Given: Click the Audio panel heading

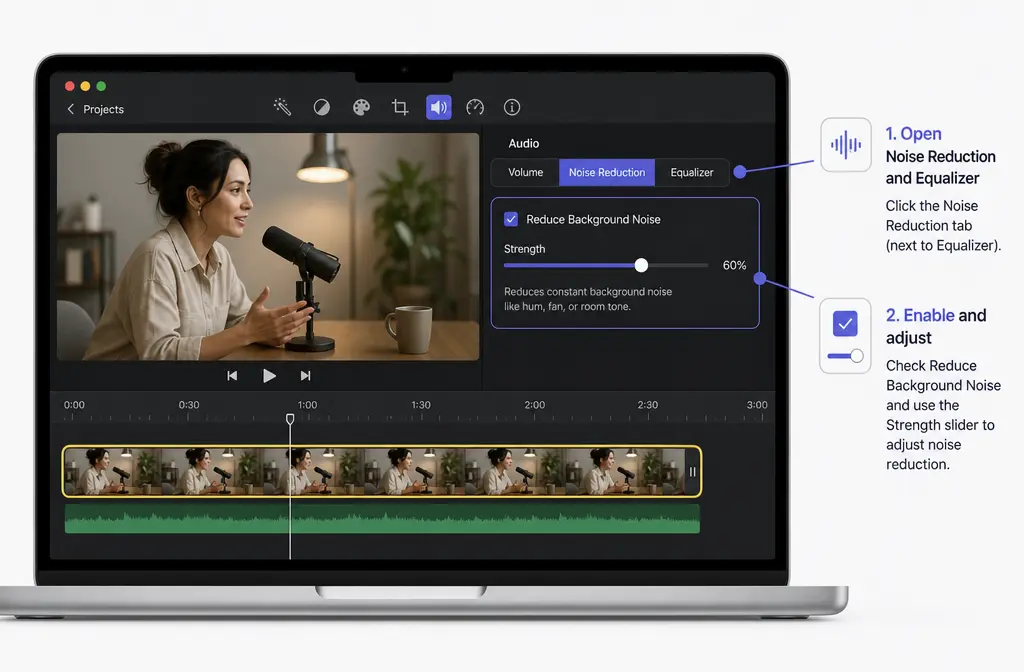Looking at the screenshot, I should click(524, 144).
